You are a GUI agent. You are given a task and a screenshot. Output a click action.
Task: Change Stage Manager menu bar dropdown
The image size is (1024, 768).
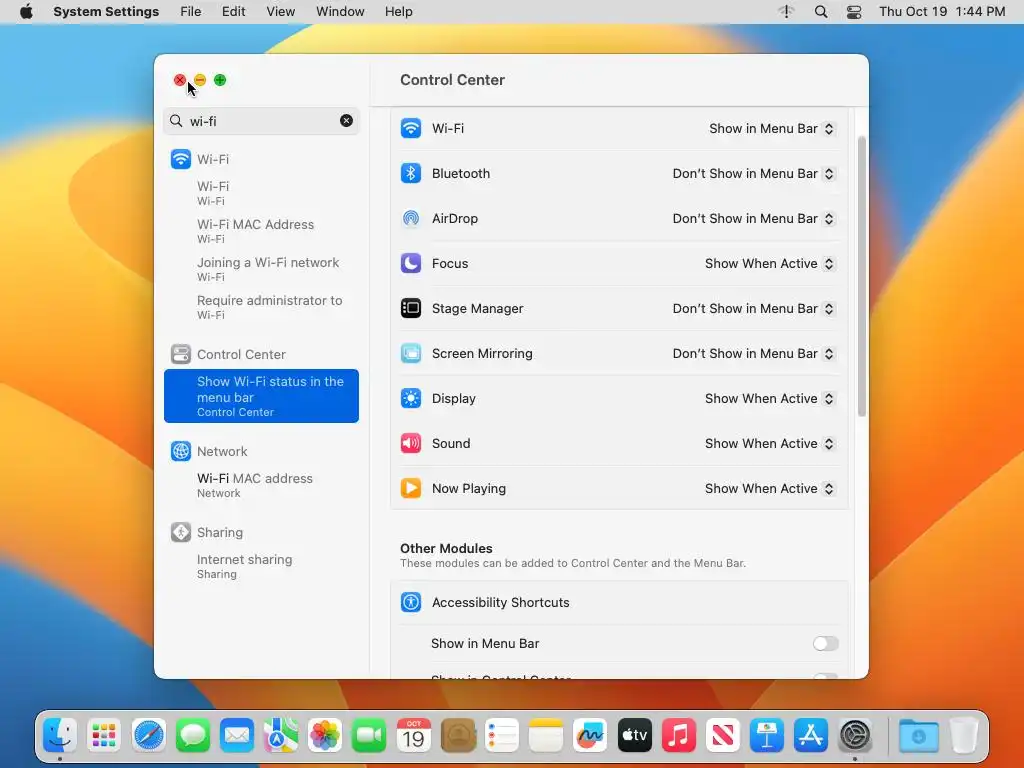(x=754, y=309)
